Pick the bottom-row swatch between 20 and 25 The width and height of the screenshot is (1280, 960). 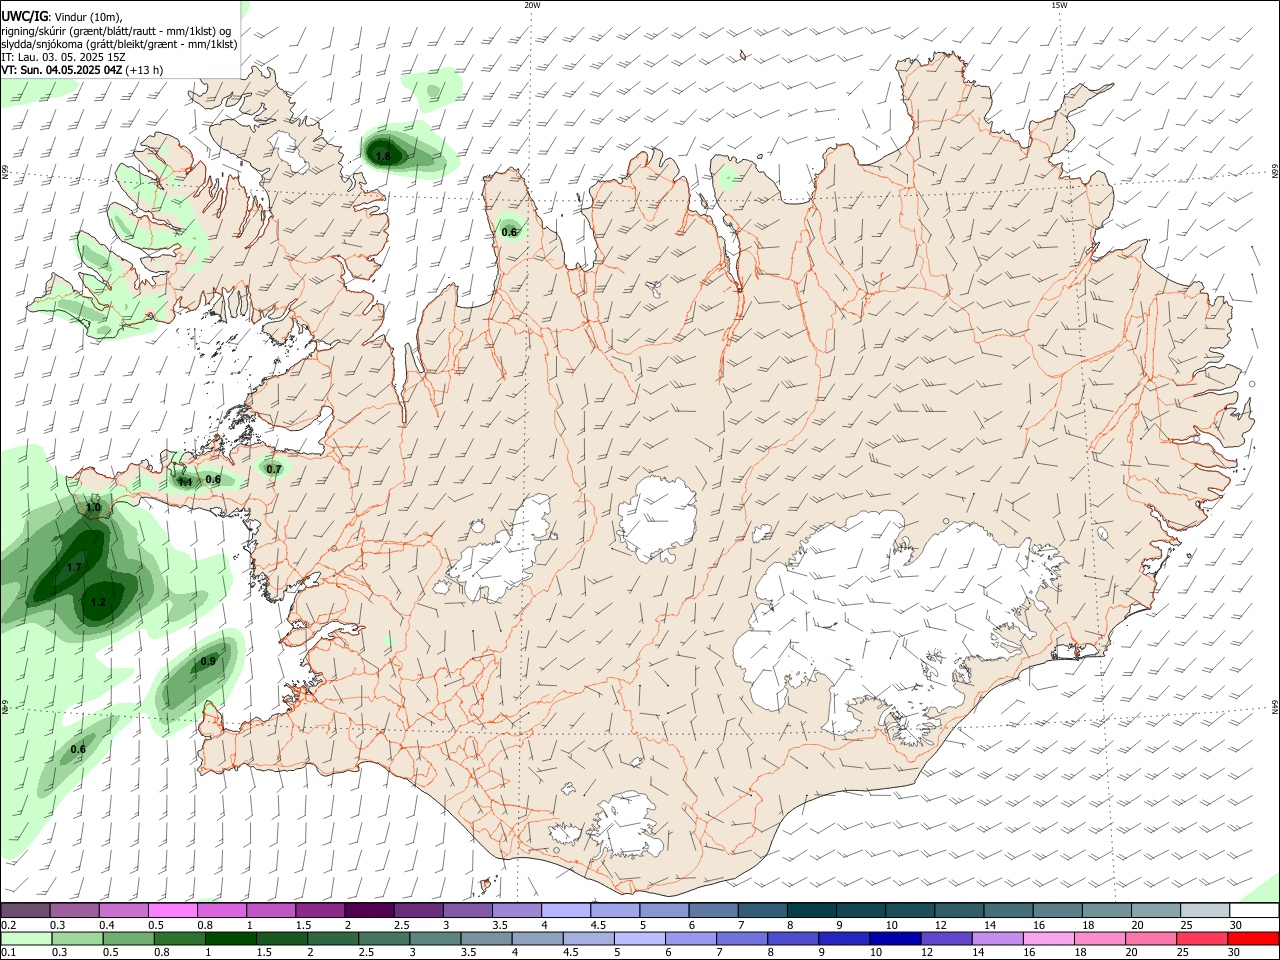pyautogui.click(x=1150, y=938)
